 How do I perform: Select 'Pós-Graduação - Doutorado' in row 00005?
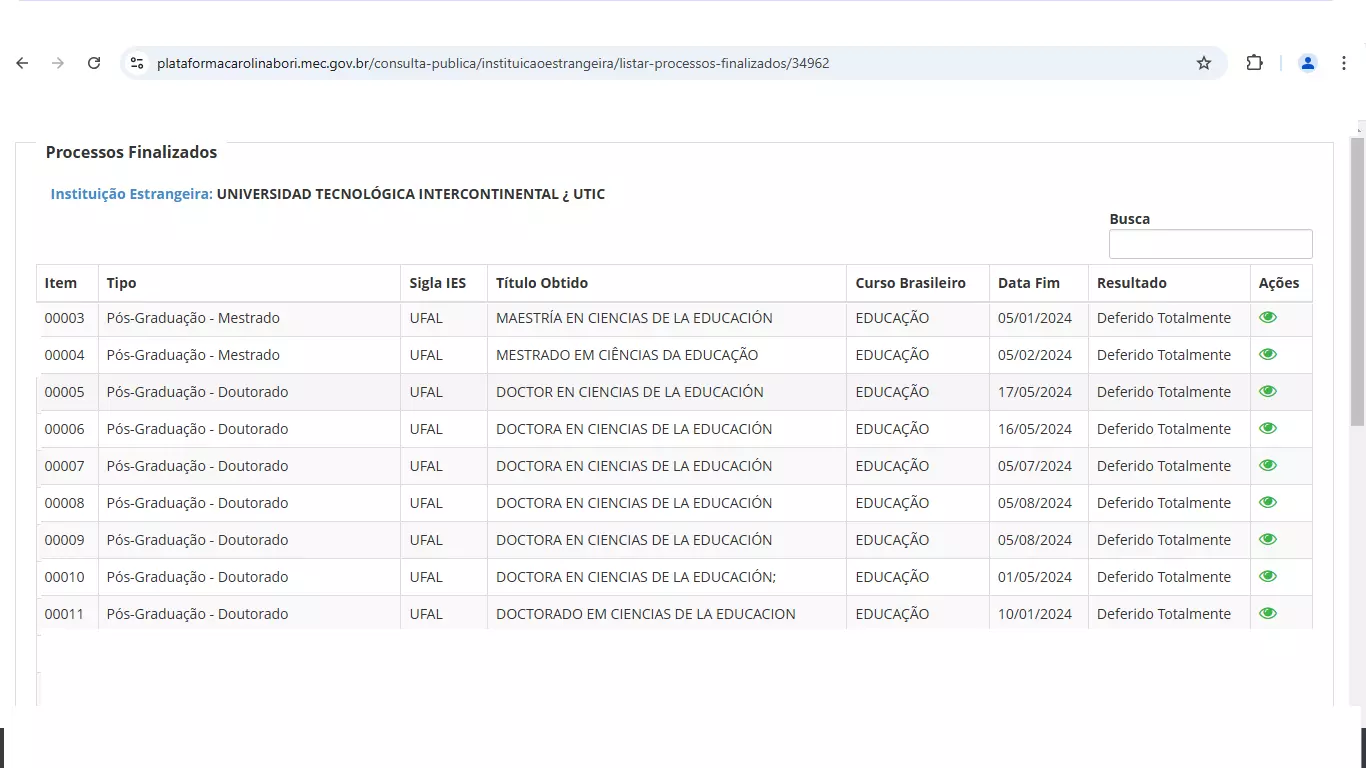(197, 392)
